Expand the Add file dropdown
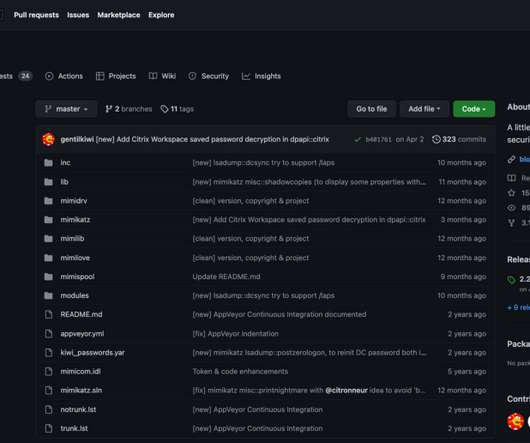Screen dimensions: 530x443 point(424,109)
